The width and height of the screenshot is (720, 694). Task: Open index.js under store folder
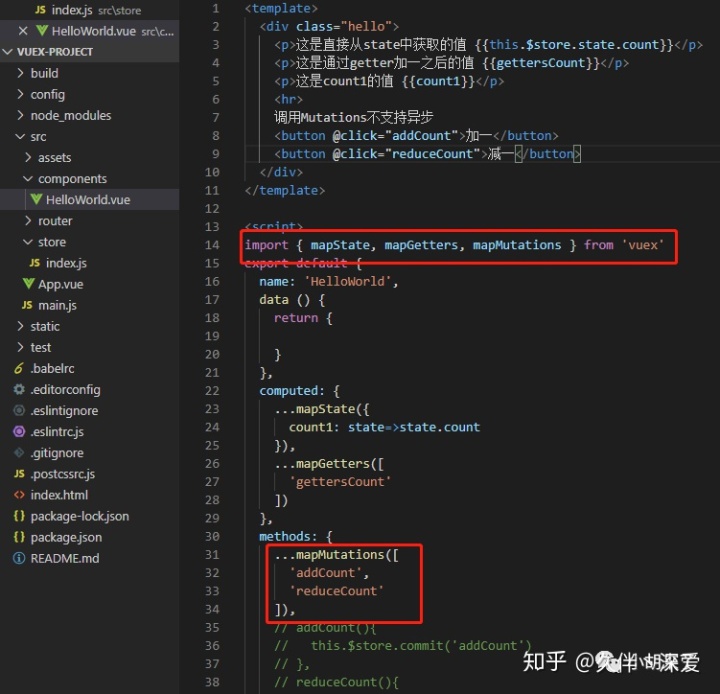tap(90, 263)
